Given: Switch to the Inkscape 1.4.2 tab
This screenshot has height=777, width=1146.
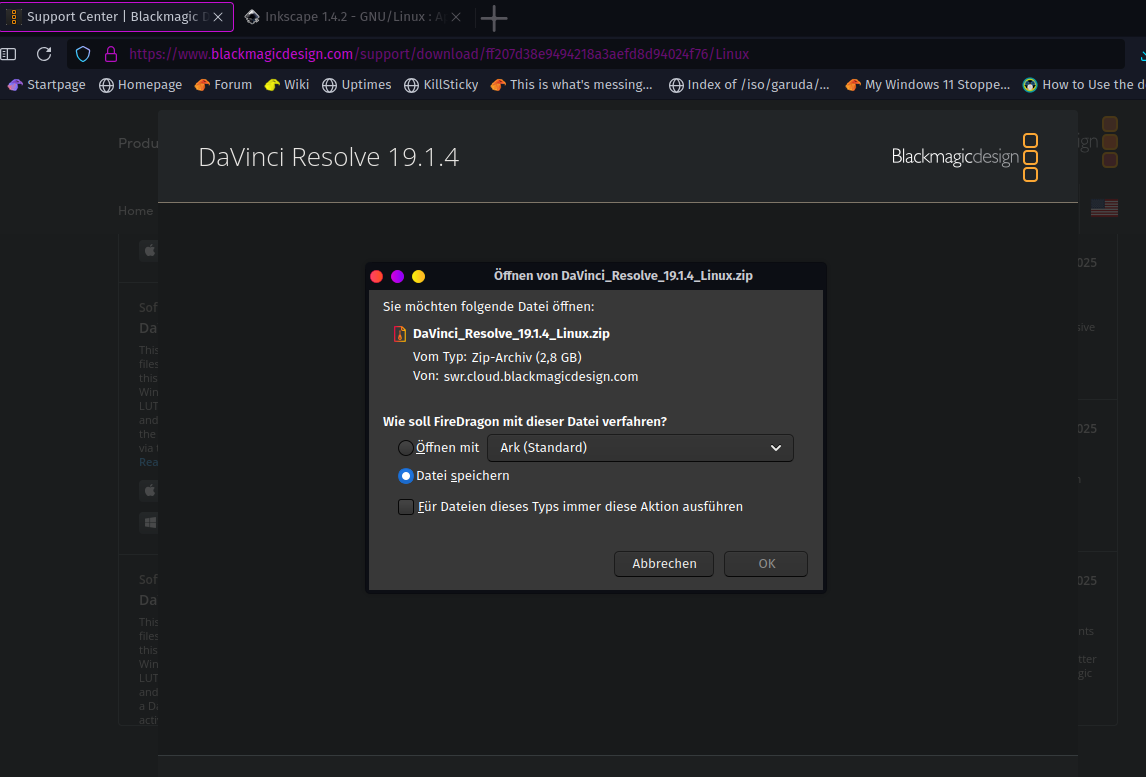Looking at the screenshot, I should (354, 17).
